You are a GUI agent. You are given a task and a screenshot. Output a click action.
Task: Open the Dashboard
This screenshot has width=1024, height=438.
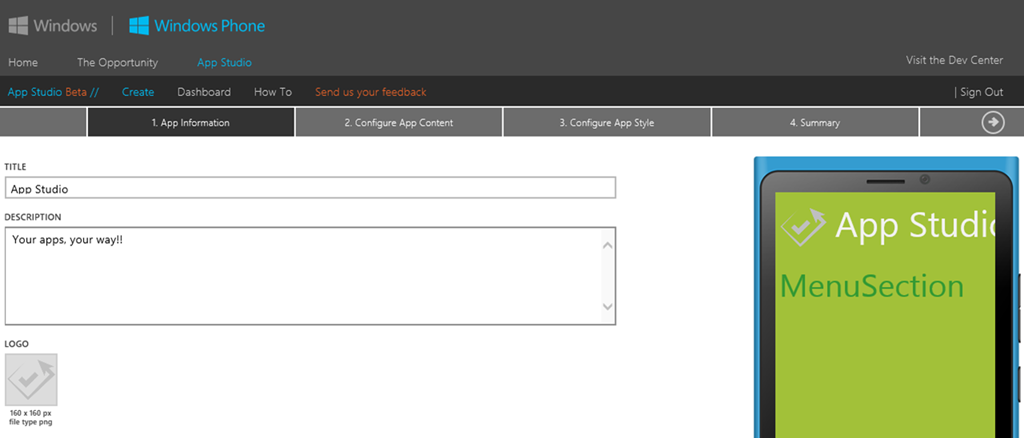pos(204,92)
